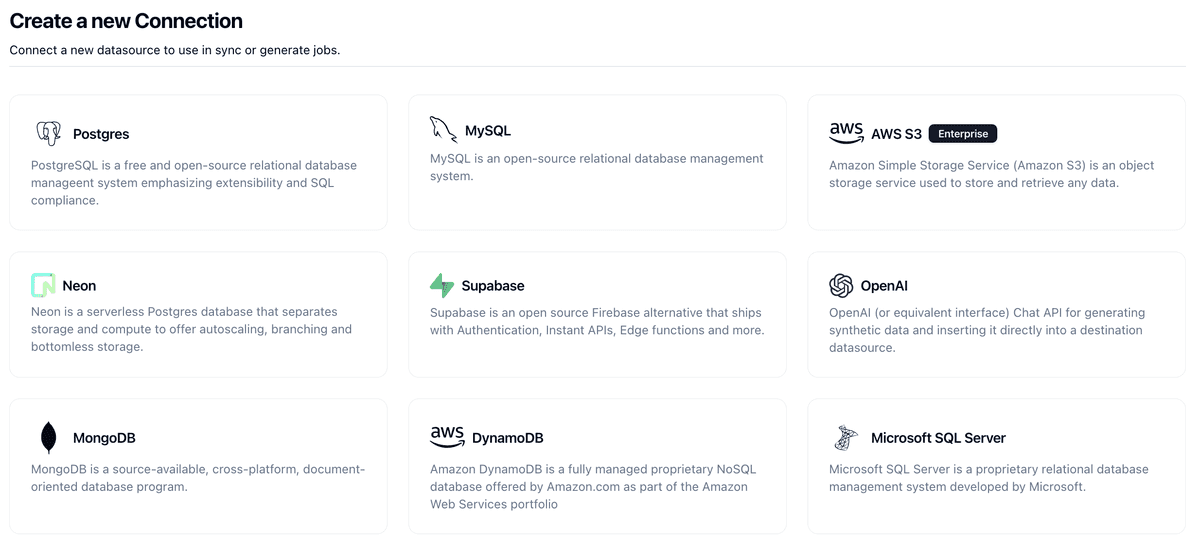1200x549 pixels.
Task: Select the Neon card description text
Action: click(x=192, y=330)
